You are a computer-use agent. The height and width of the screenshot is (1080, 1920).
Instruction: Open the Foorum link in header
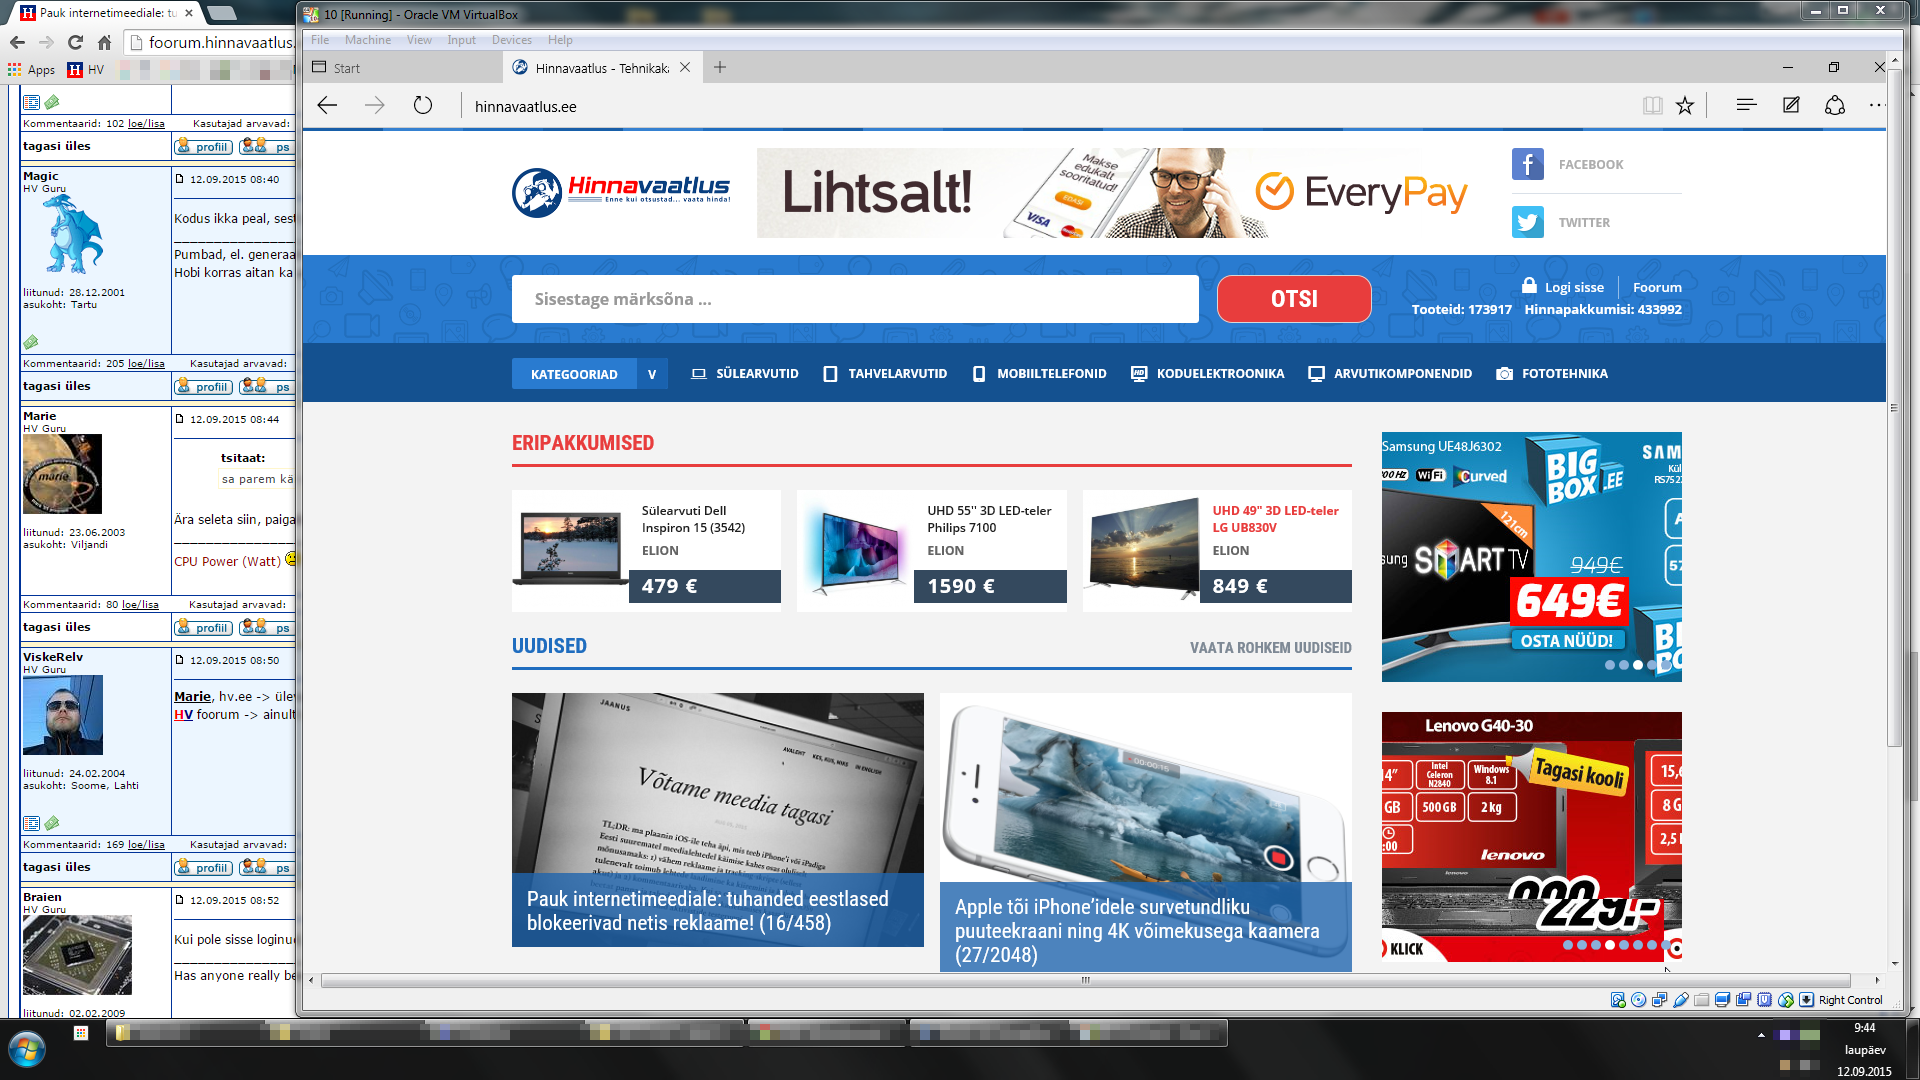[x=1657, y=287]
